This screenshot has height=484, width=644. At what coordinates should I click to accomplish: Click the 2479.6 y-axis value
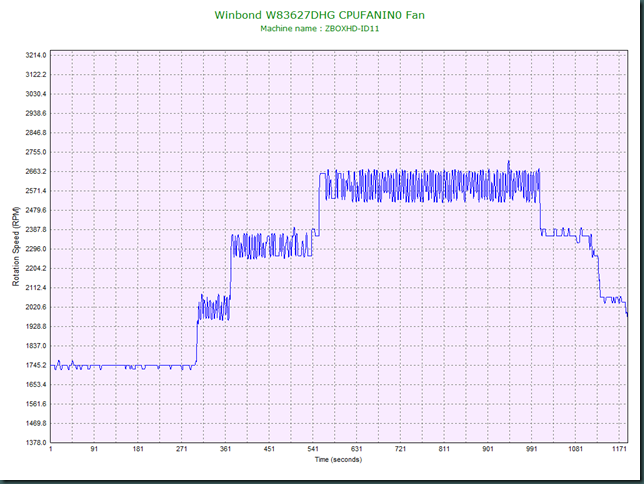[x=36, y=210]
